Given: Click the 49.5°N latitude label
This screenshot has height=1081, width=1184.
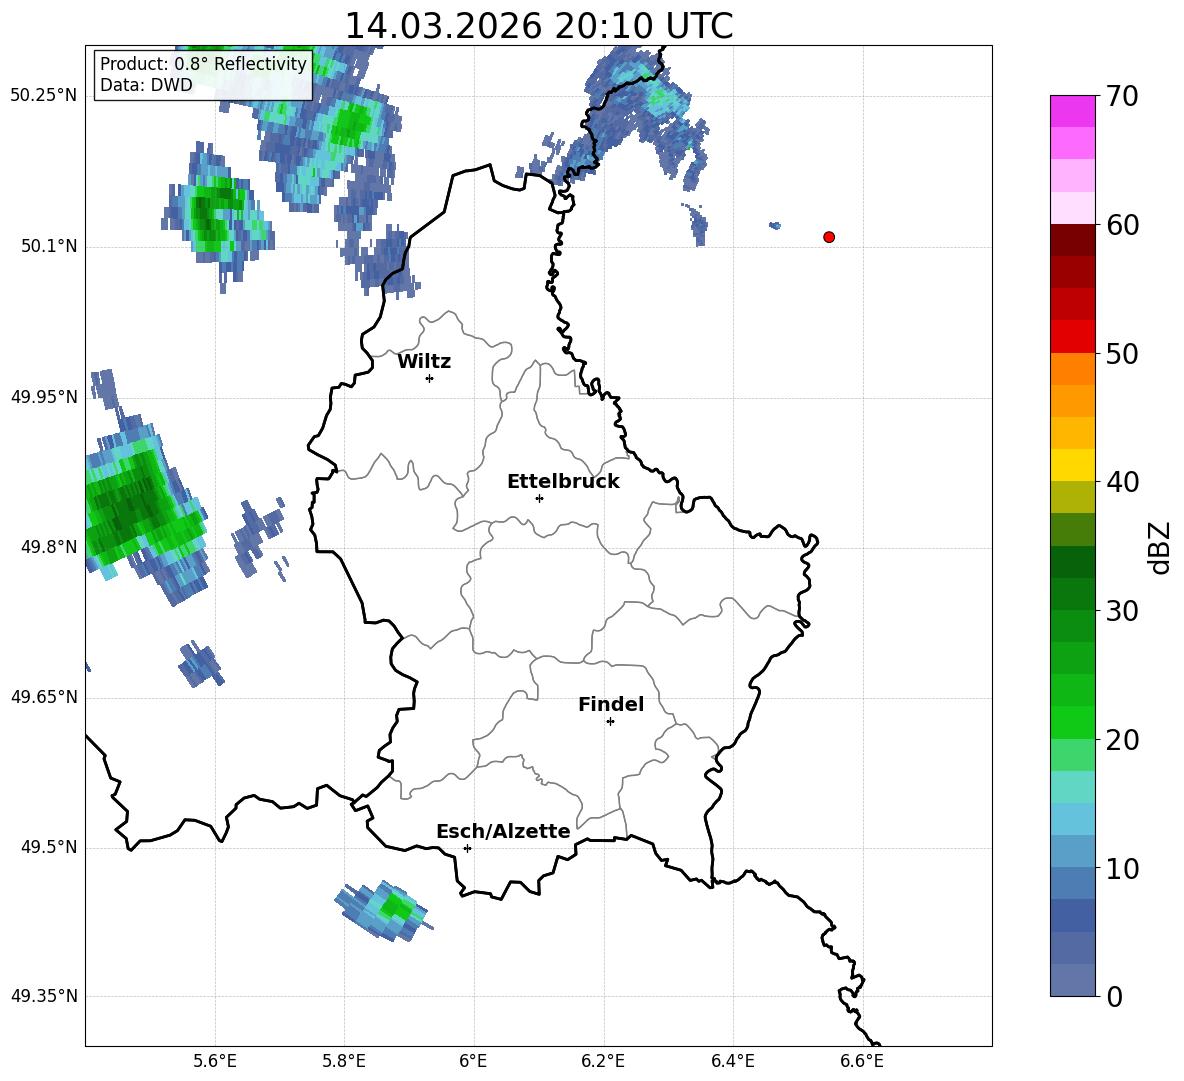Looking at the screenshot, I should tap(49, 847).
